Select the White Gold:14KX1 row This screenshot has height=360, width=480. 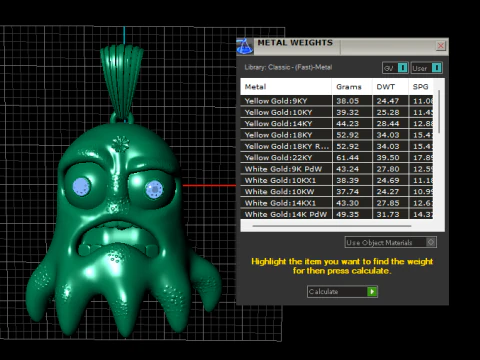pos(337,203)
